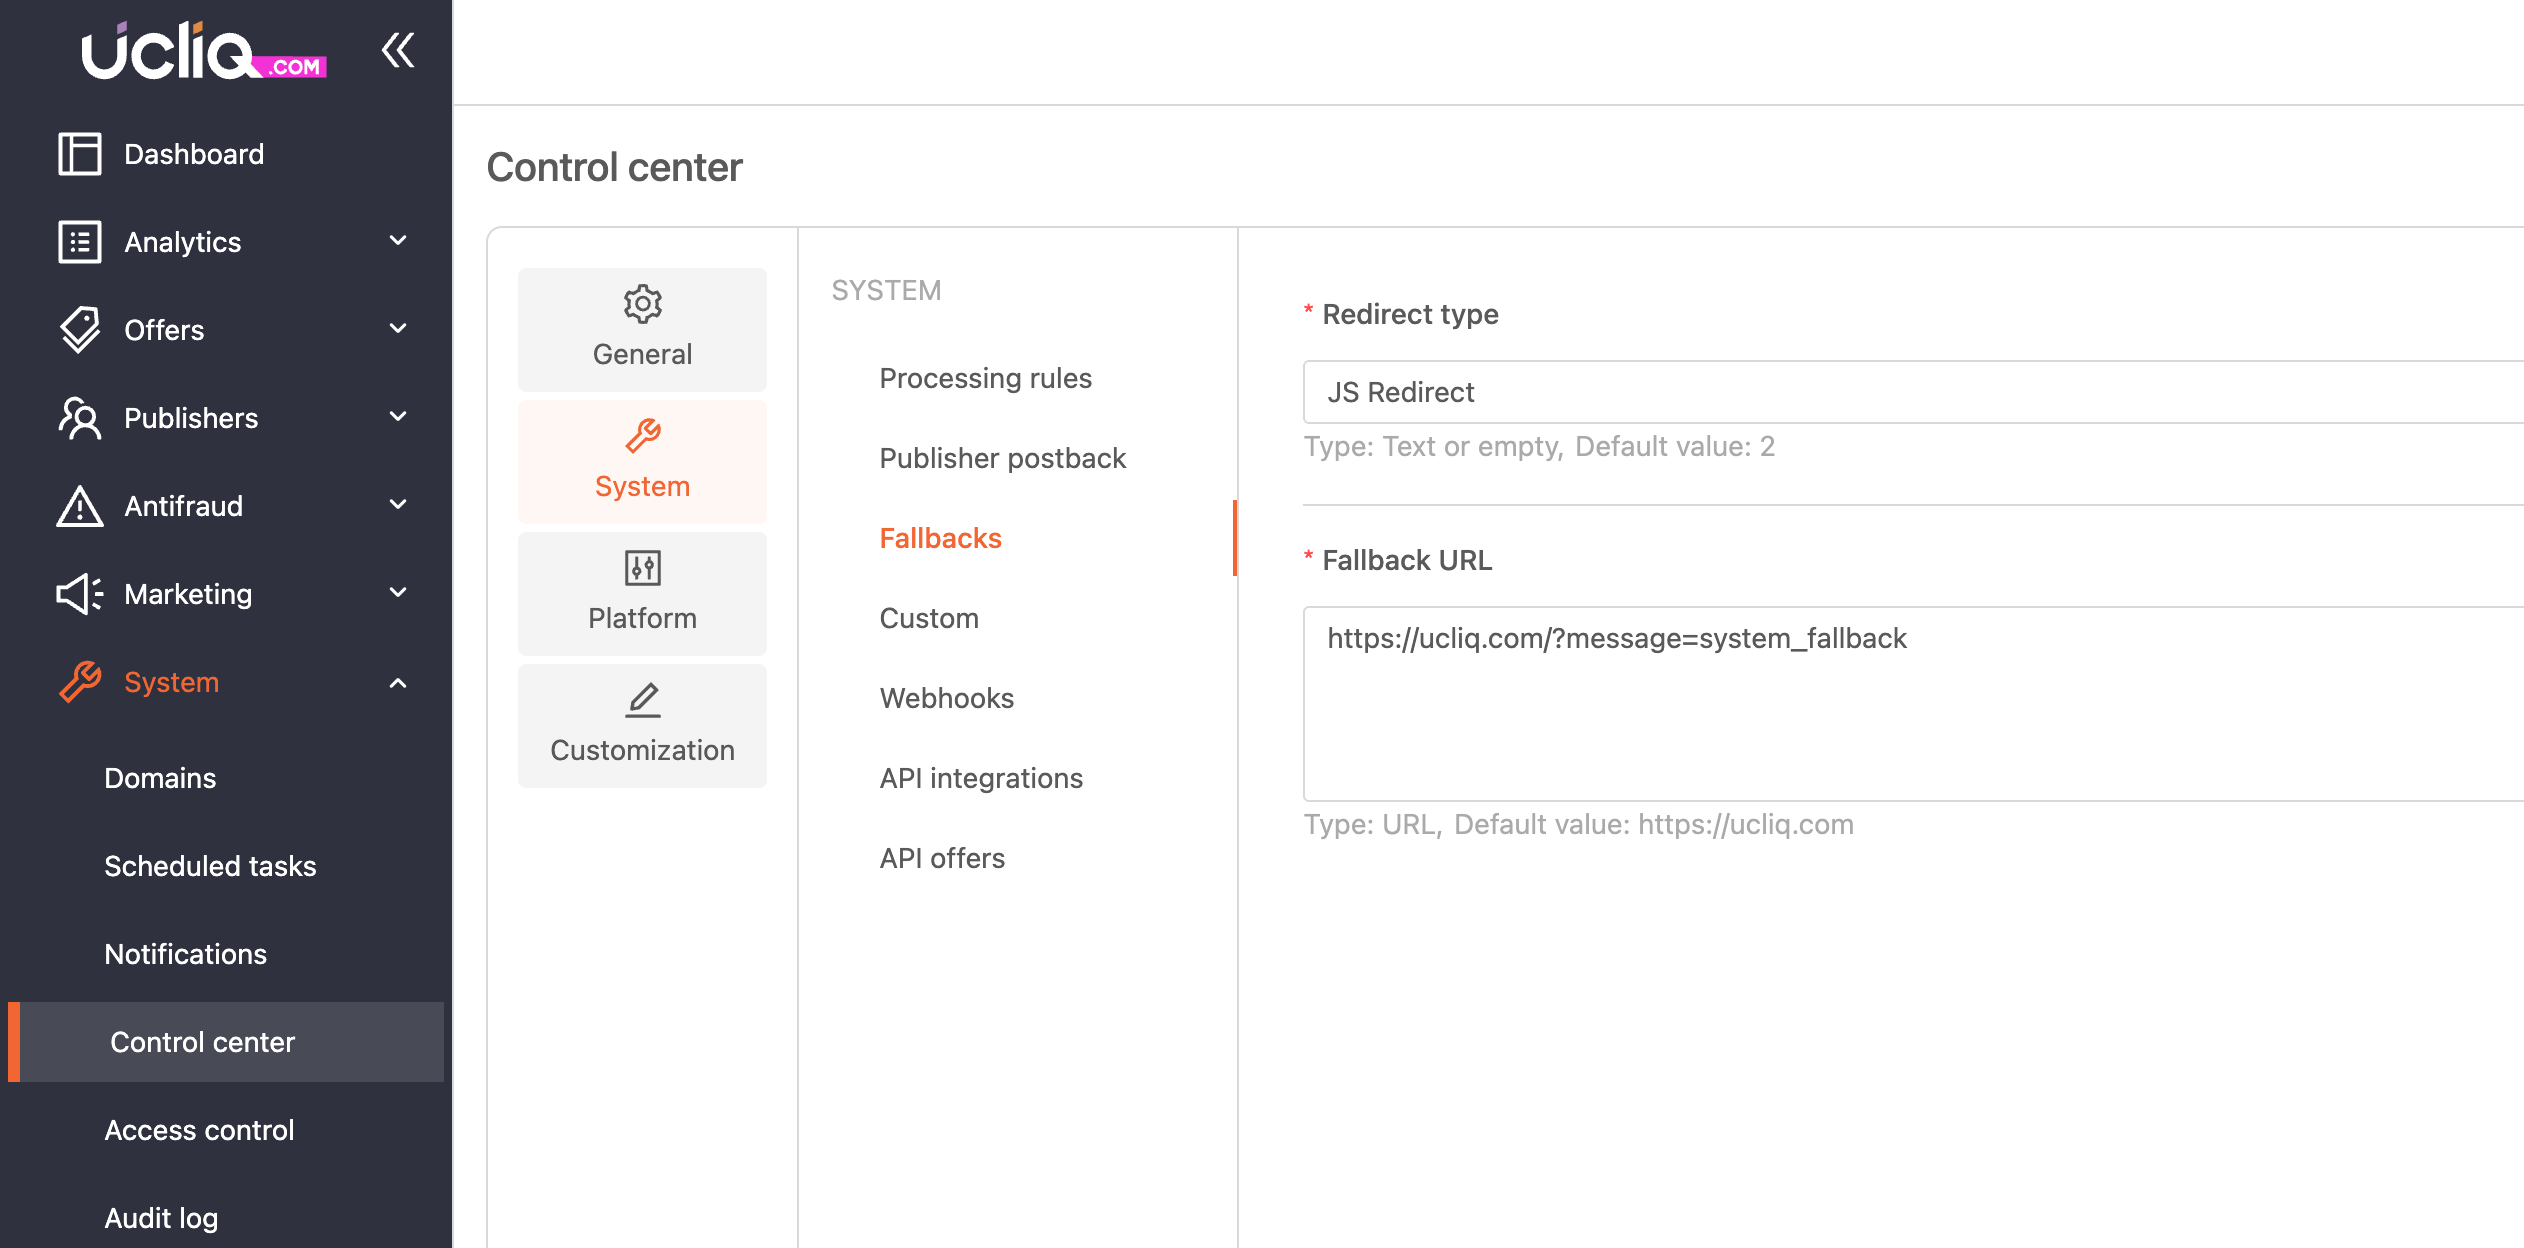Collapse the System sidebar menu chevron
Screen dimensions: 2524x1248
[x=398, y=683]
